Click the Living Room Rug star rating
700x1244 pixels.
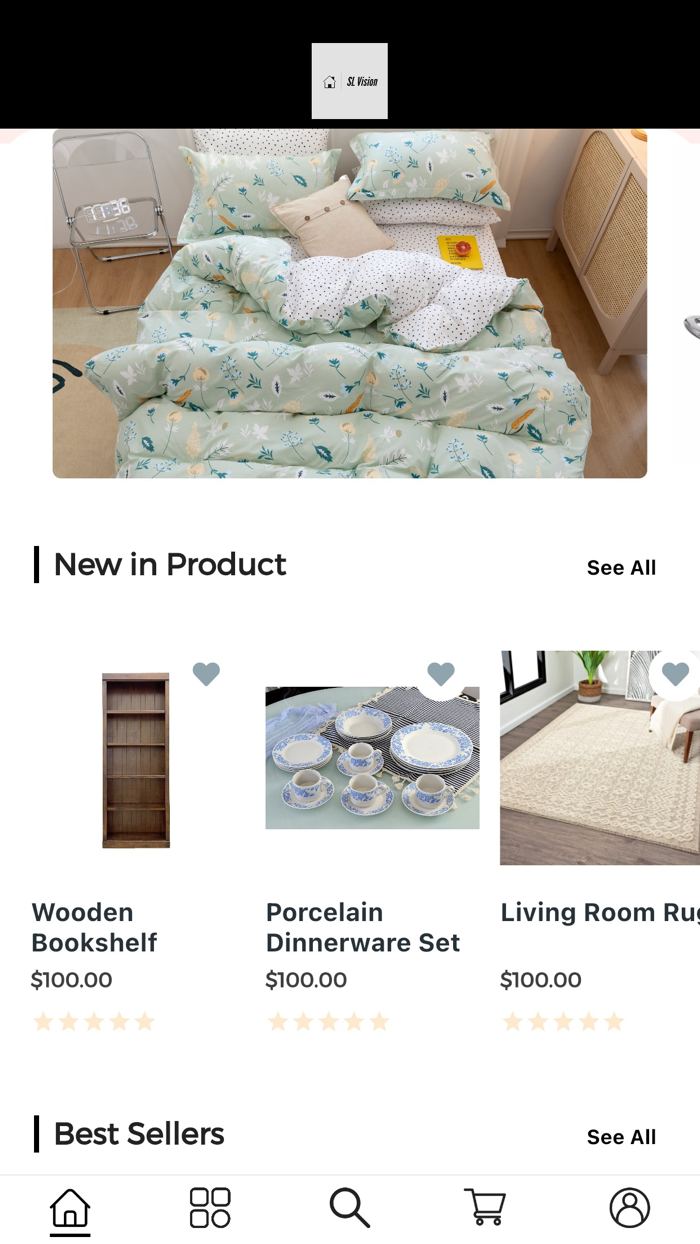pyautogui.click(x=563, y=1022)
